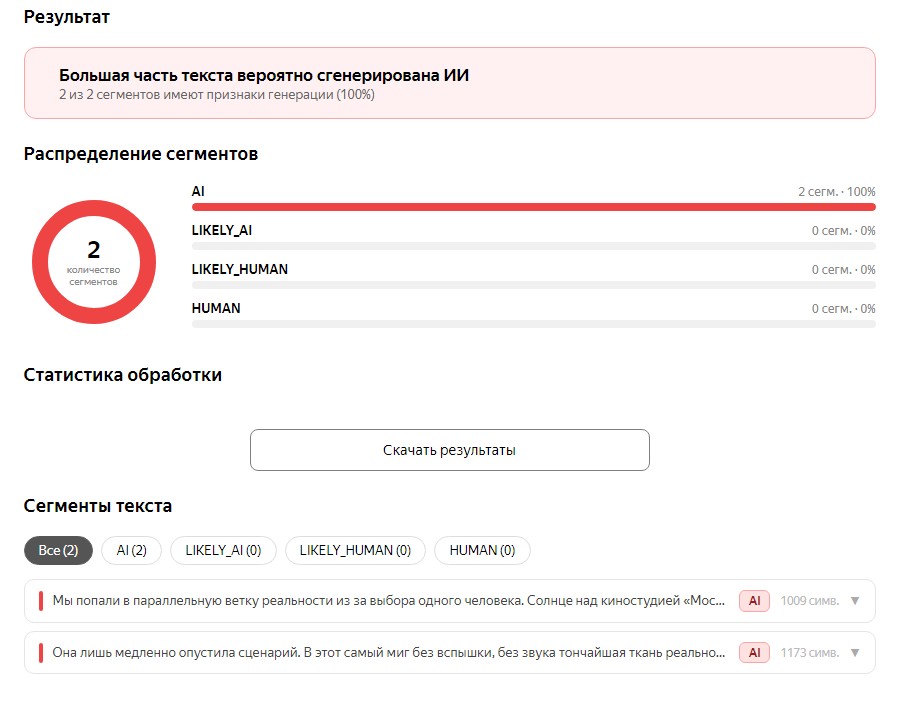Click the 'Результат' heading
Image resolution: width=900 pixels, height=714 pixels.
(x=67, y=17)
